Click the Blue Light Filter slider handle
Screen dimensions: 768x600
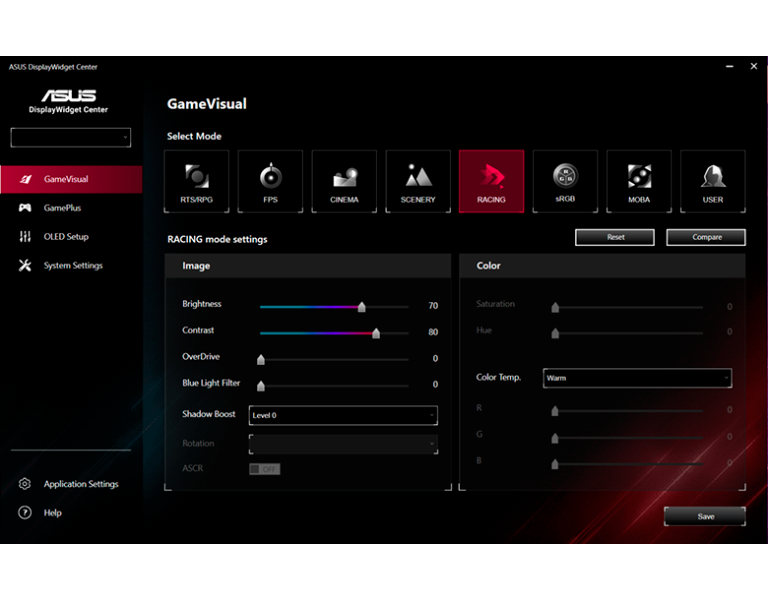point(261,386)
